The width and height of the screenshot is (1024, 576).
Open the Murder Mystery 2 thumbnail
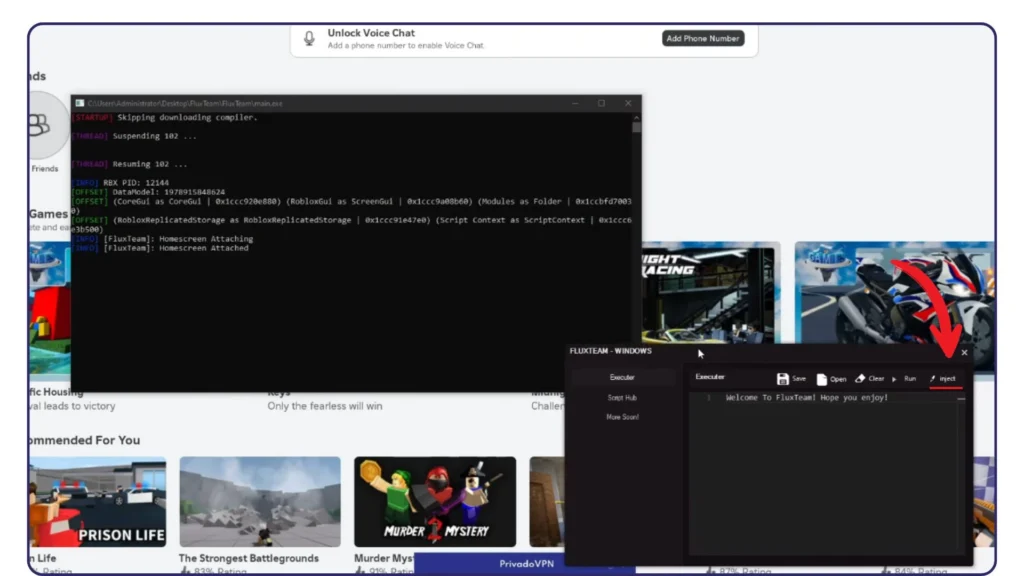pos(435,502)
